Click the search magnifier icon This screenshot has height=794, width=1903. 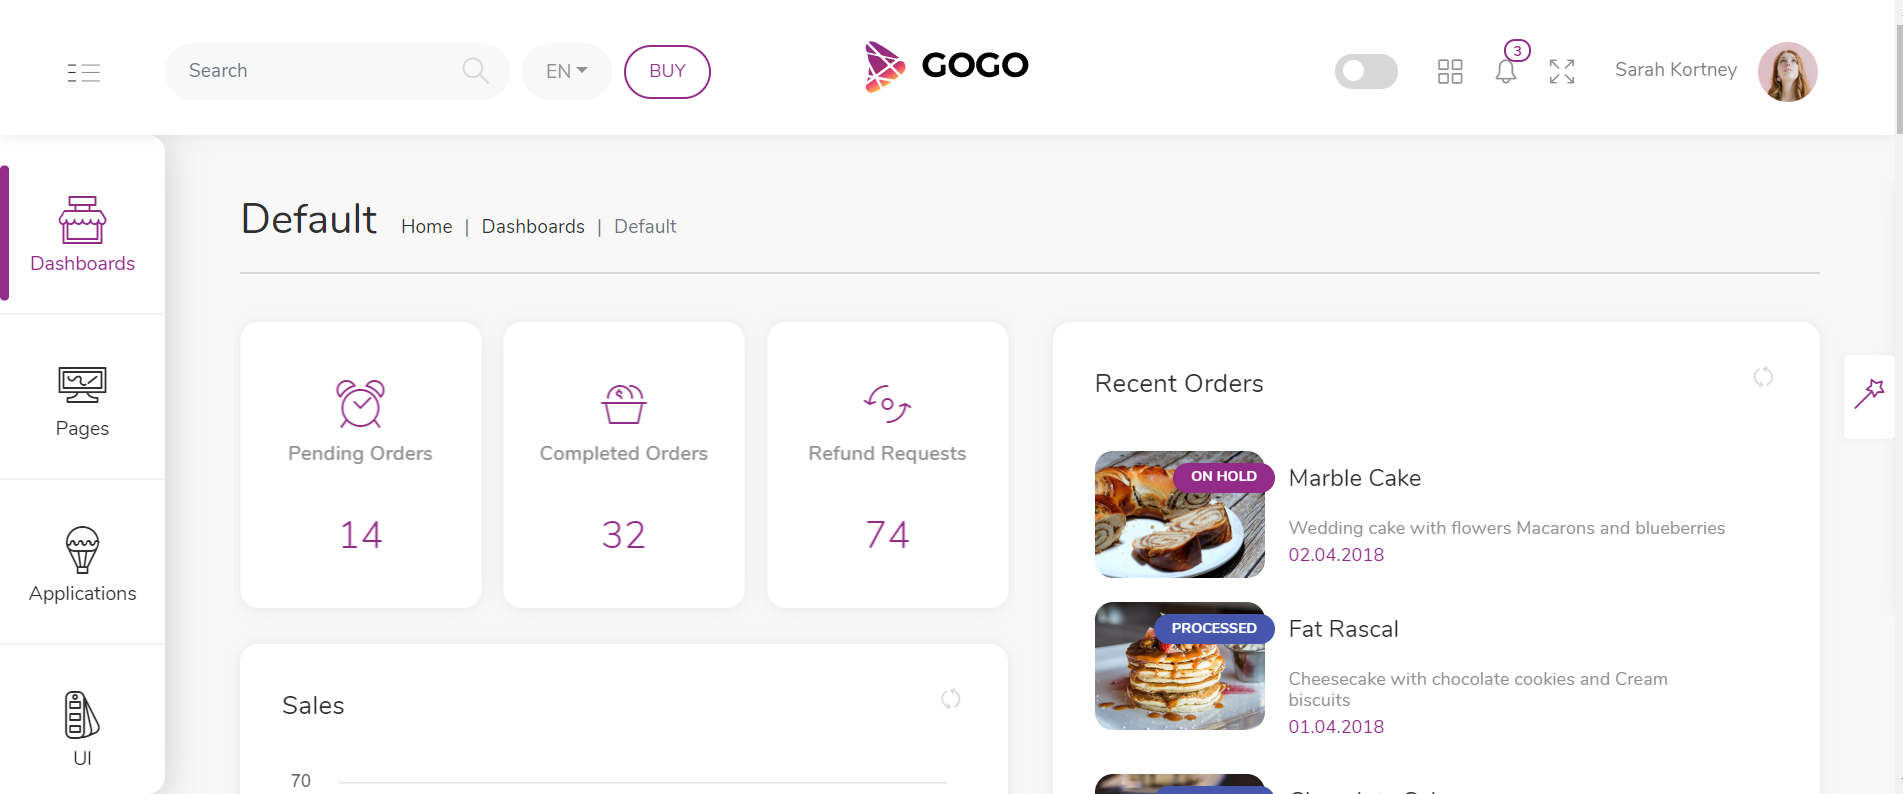475,70
